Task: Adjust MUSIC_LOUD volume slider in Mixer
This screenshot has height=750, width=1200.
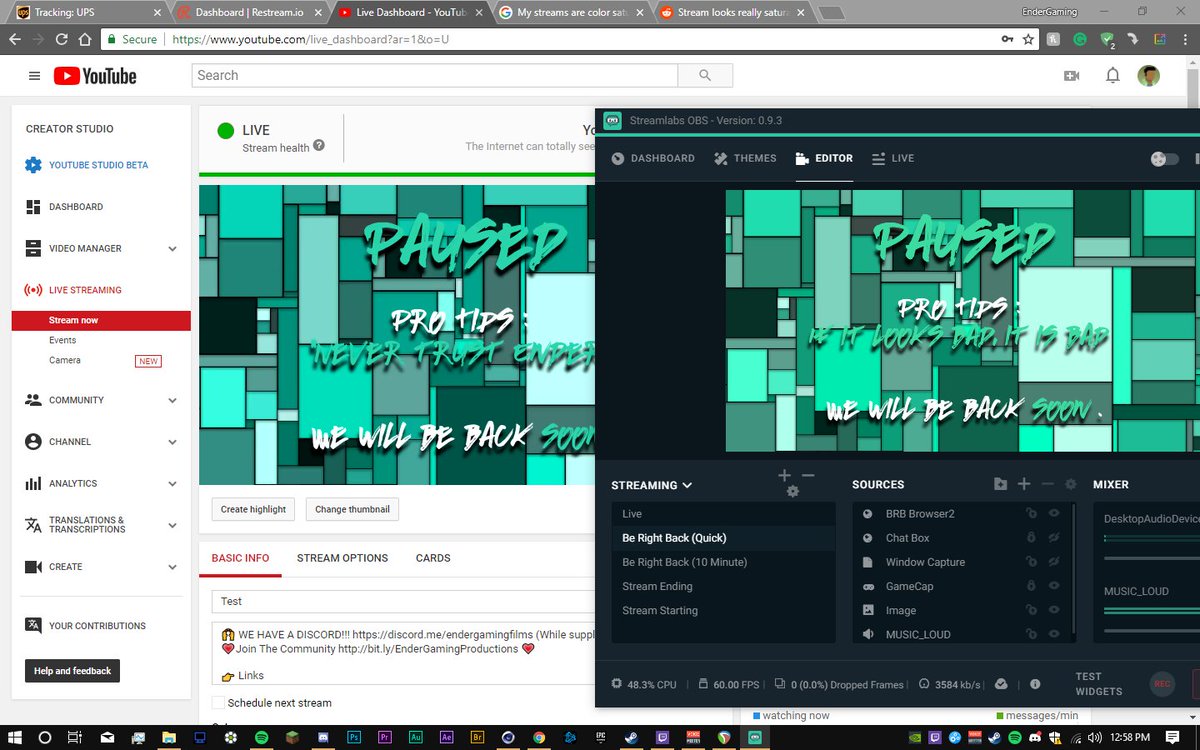Action: point(1152,630)
